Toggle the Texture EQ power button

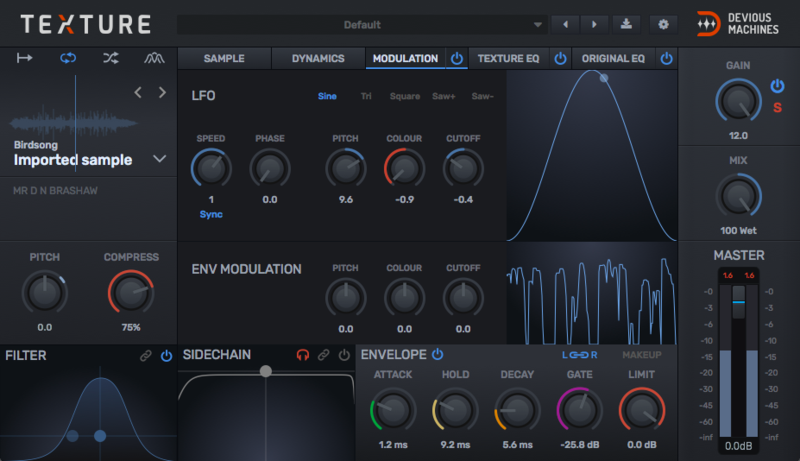(561, 59)
